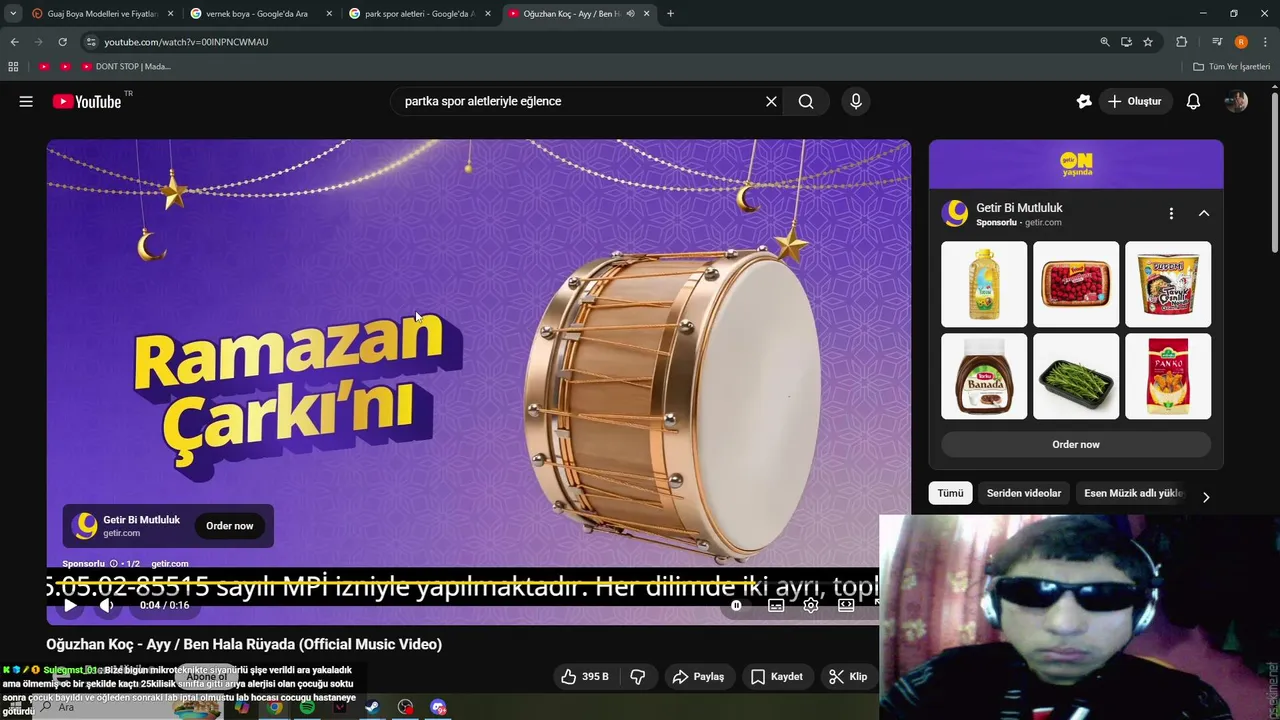Select the Seriden videolar chip
The height and width of the screenshot is (720, 1280).
pyautogui.click(x=1024, y=493)
